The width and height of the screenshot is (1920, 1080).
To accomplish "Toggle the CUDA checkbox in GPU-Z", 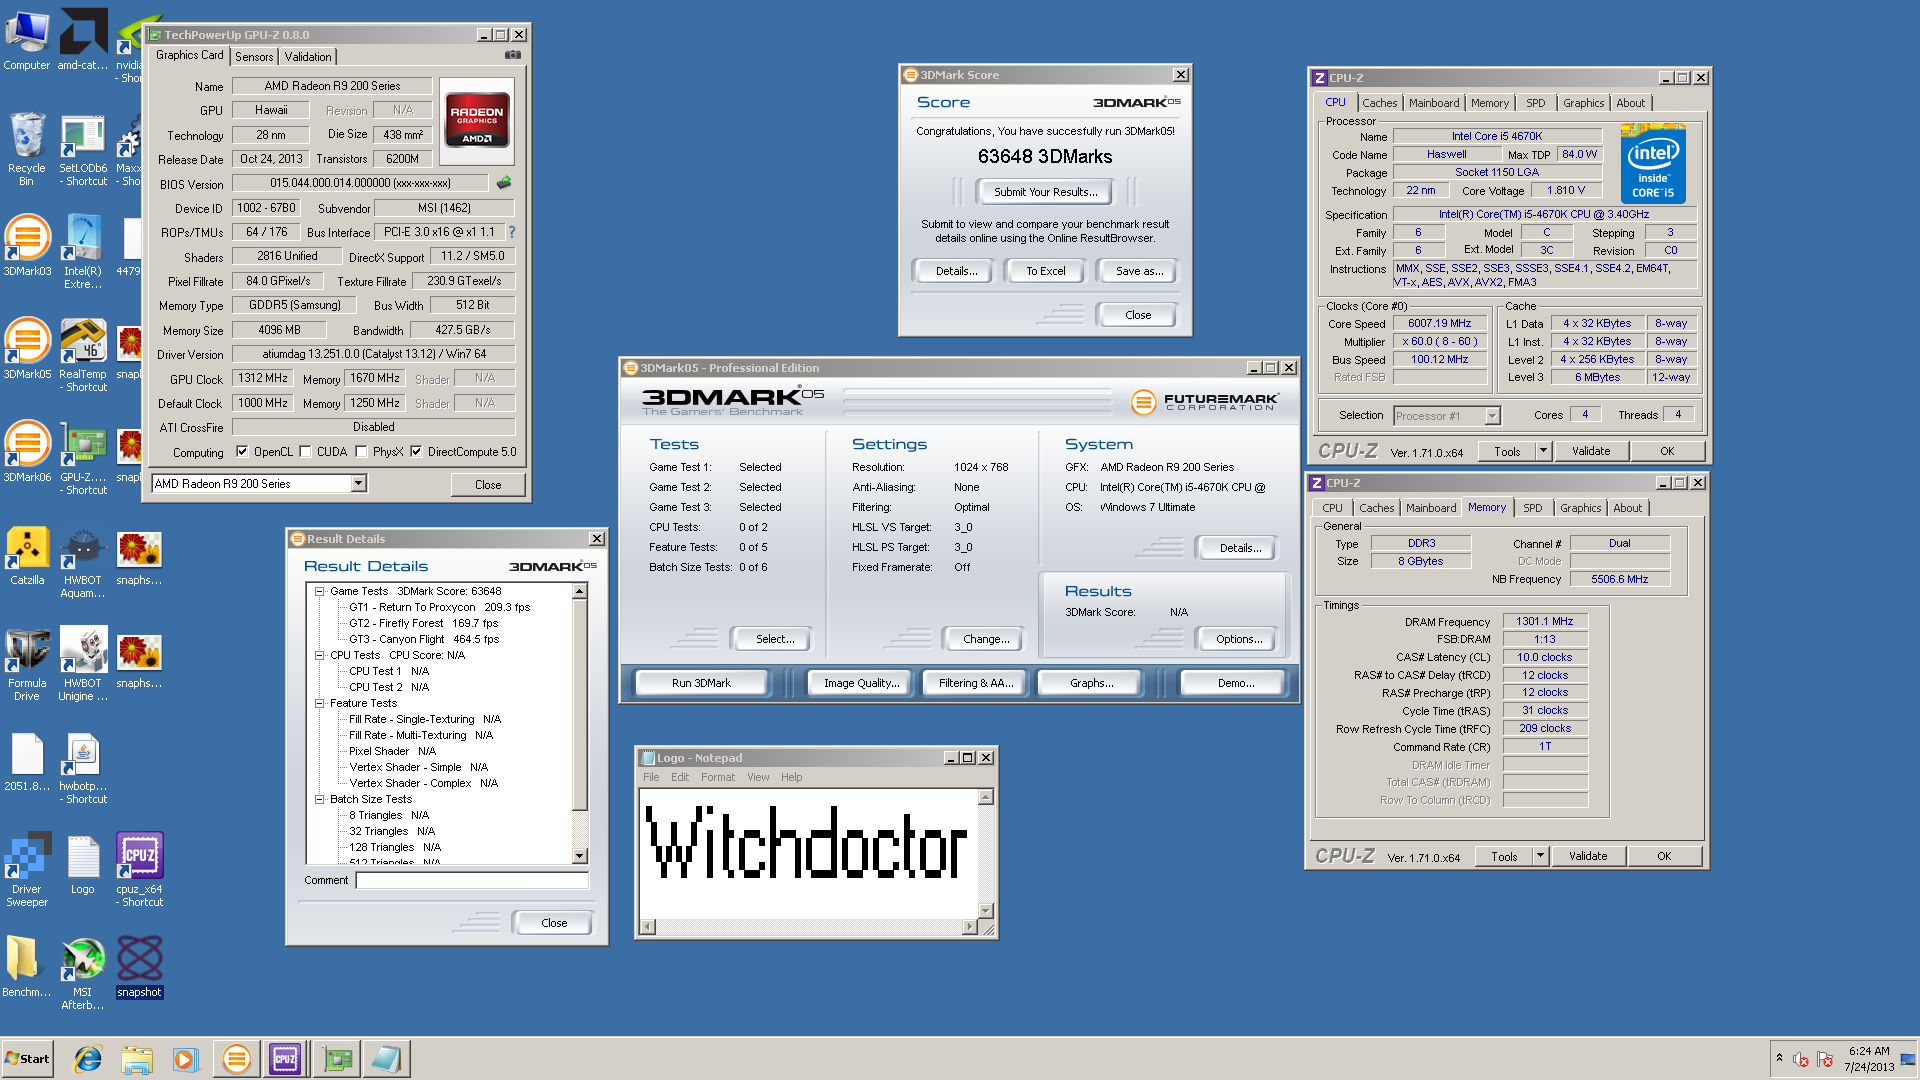I will (x=305, y=452).
